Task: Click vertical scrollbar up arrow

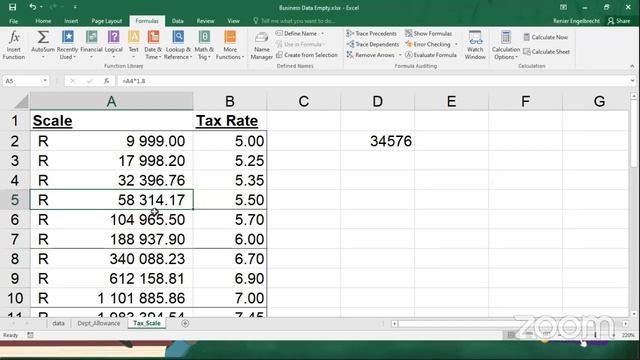Action: 633,96
